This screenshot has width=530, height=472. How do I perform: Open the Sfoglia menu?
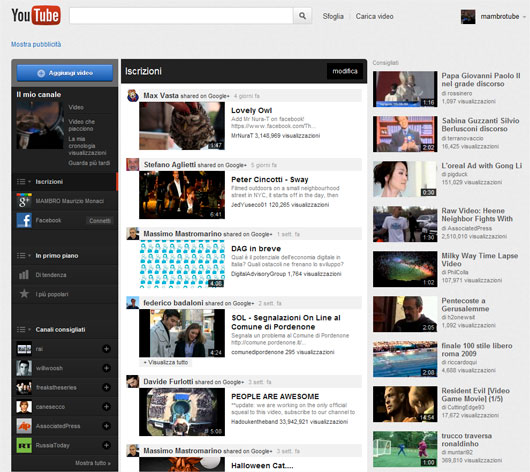pos(333,16)
